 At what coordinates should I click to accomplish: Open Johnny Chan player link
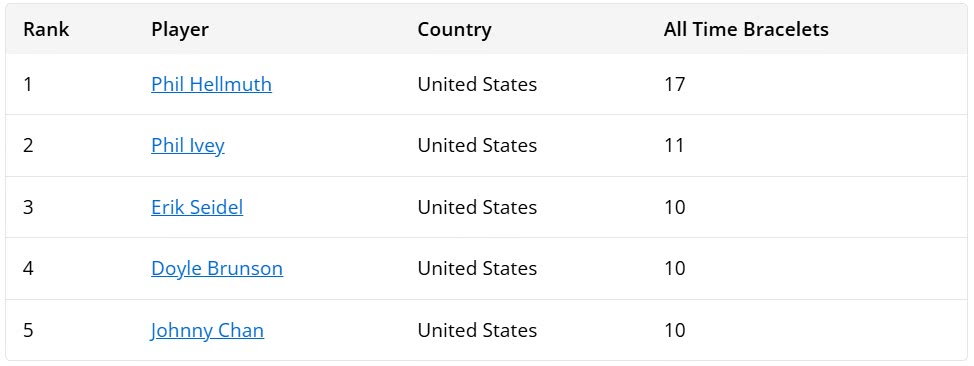[207, 330]
